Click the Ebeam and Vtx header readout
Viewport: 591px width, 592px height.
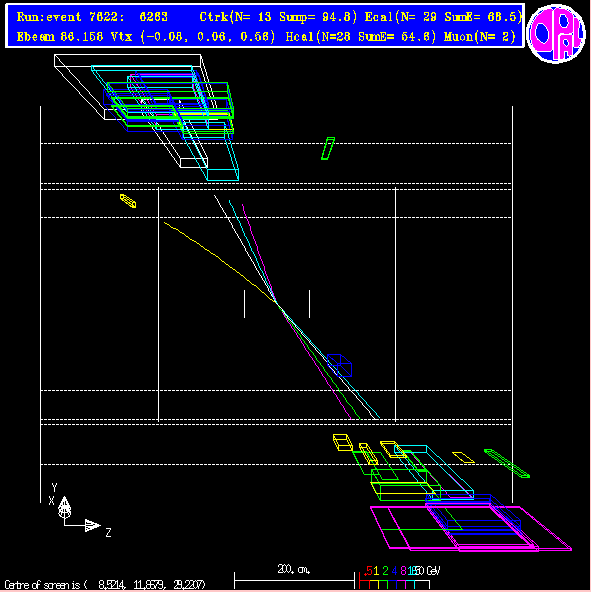coord(146,37)
